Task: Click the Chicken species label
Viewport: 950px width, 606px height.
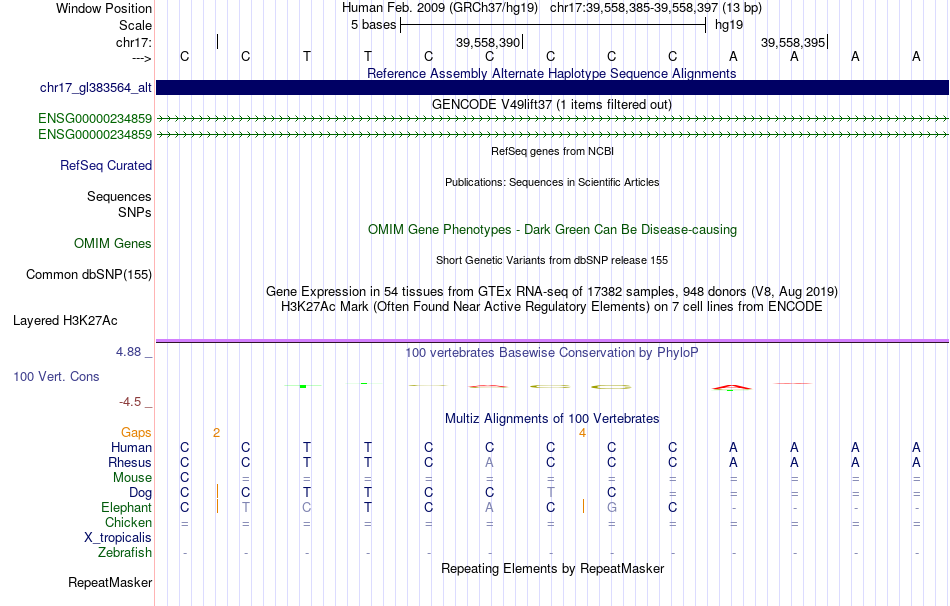Action: (128, 523)
